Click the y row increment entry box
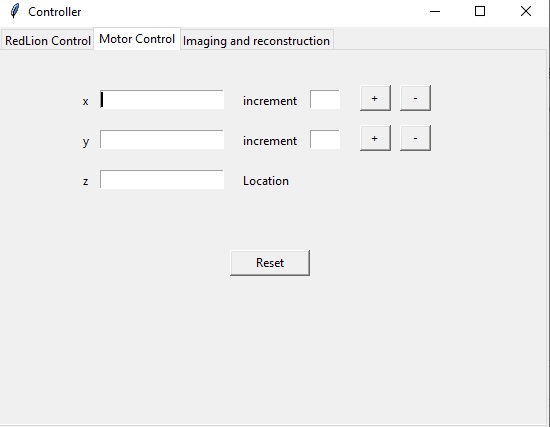Screen dimensions: 550x427 click(325, 140)
